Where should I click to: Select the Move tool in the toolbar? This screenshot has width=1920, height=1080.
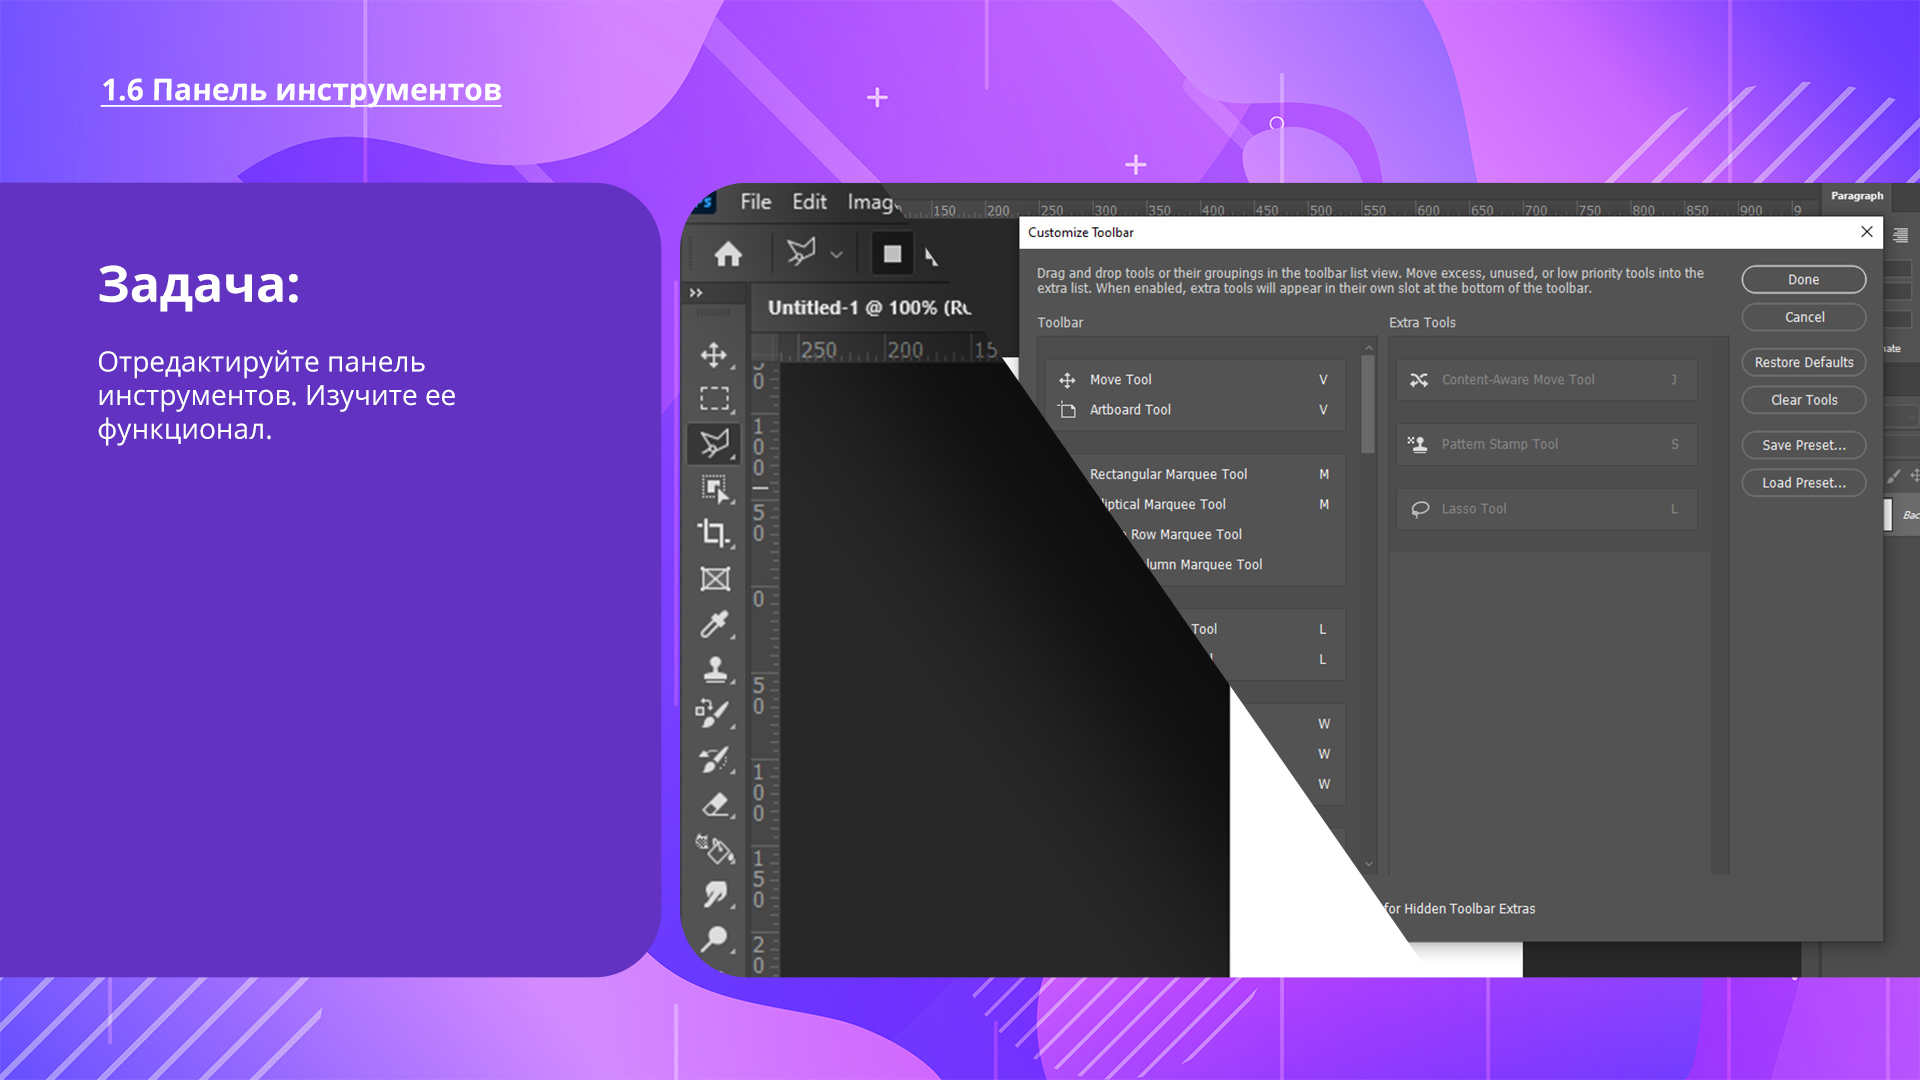714,355
